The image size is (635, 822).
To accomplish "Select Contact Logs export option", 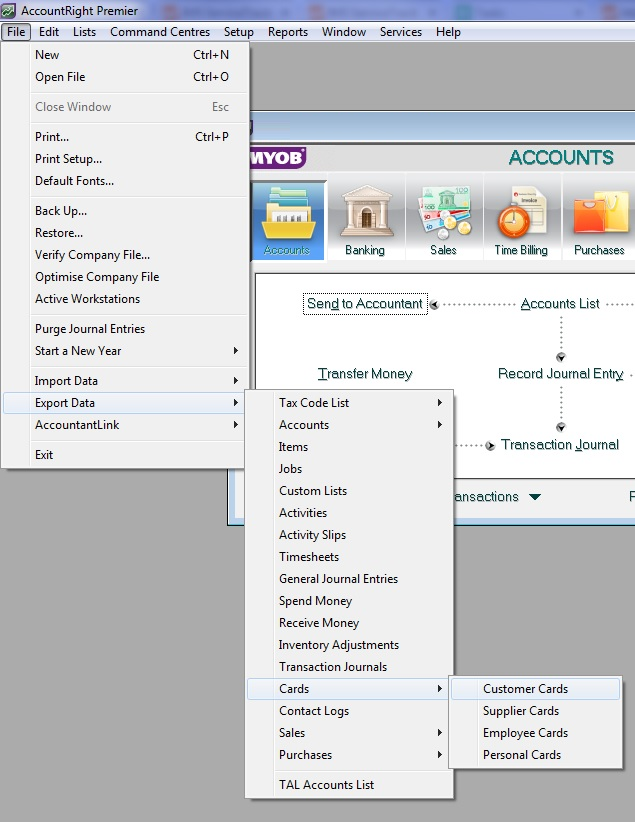I will click(349, 711).
